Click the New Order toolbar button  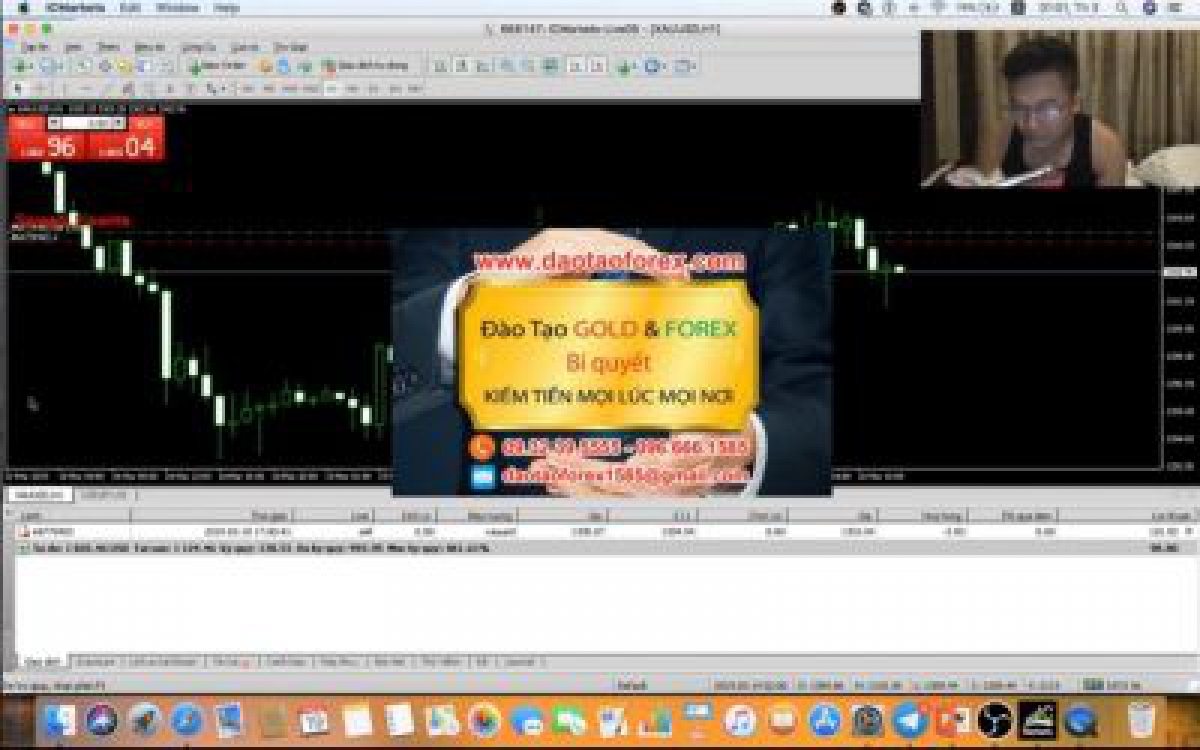(x=218, y=67)
